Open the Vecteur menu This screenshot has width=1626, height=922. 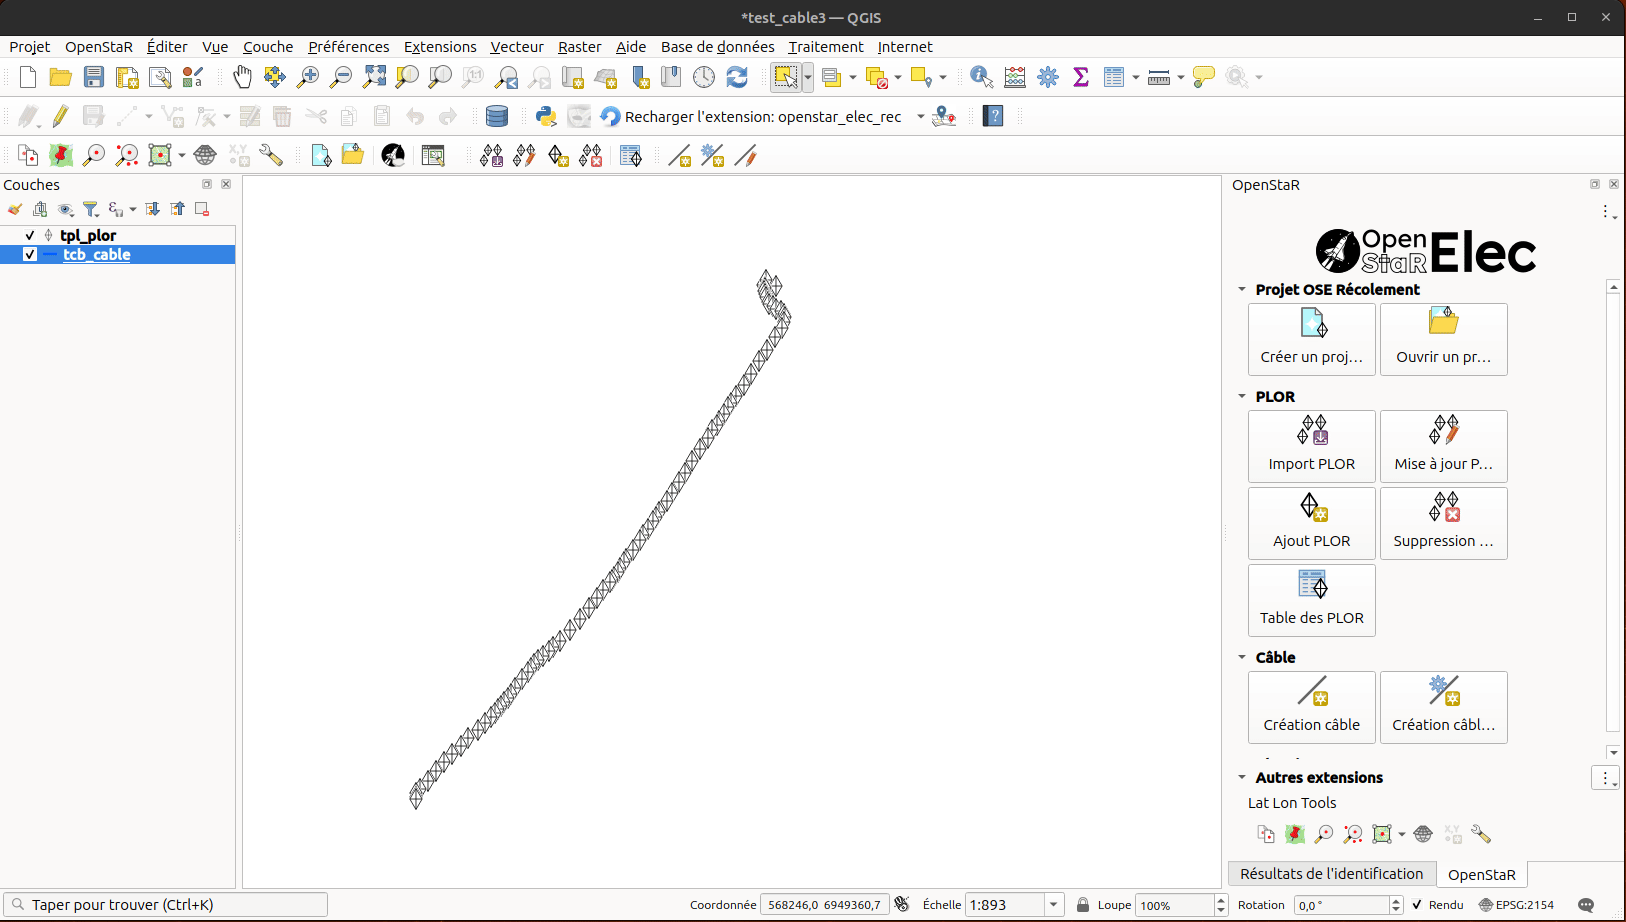[517, 47]
